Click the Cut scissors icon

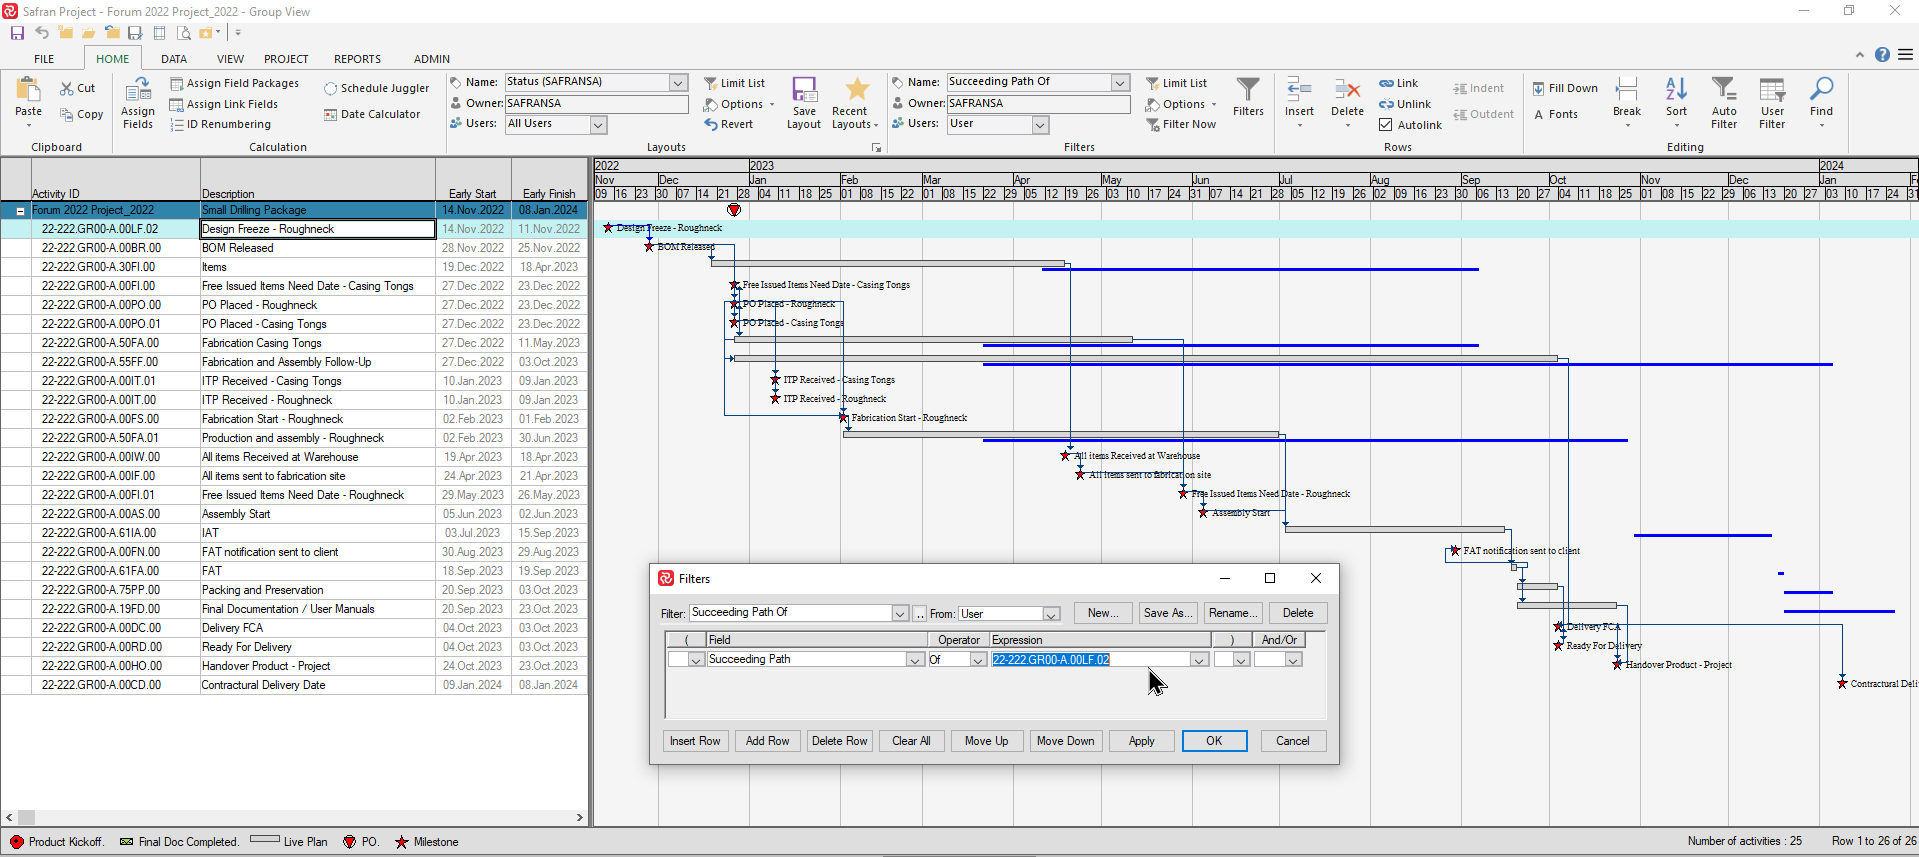click(x=67, y=88)
